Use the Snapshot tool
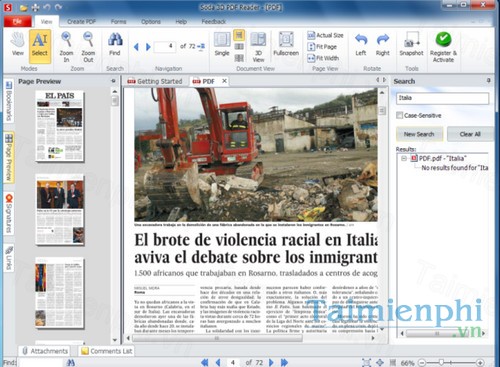Image resolution: width=500 pixels, height=367 pixels. 411,44
